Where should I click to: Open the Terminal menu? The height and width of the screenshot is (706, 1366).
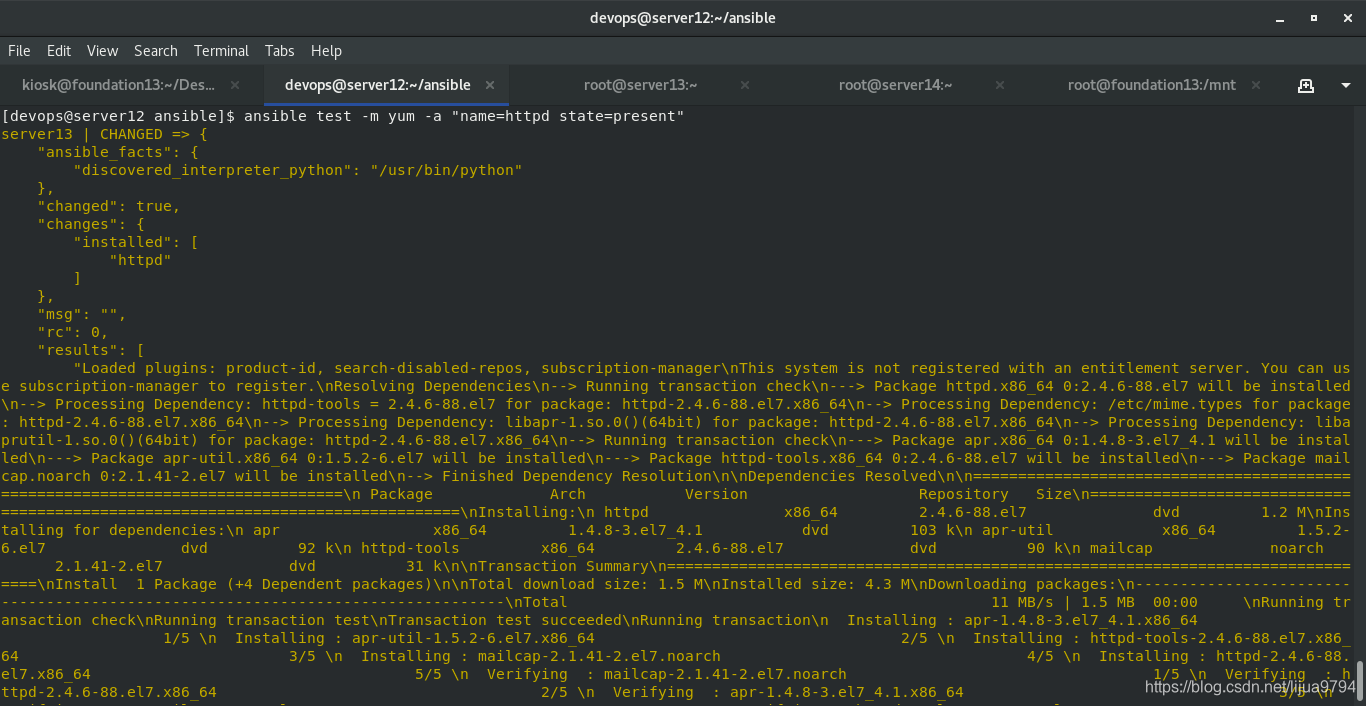click(x=221, y=50)
